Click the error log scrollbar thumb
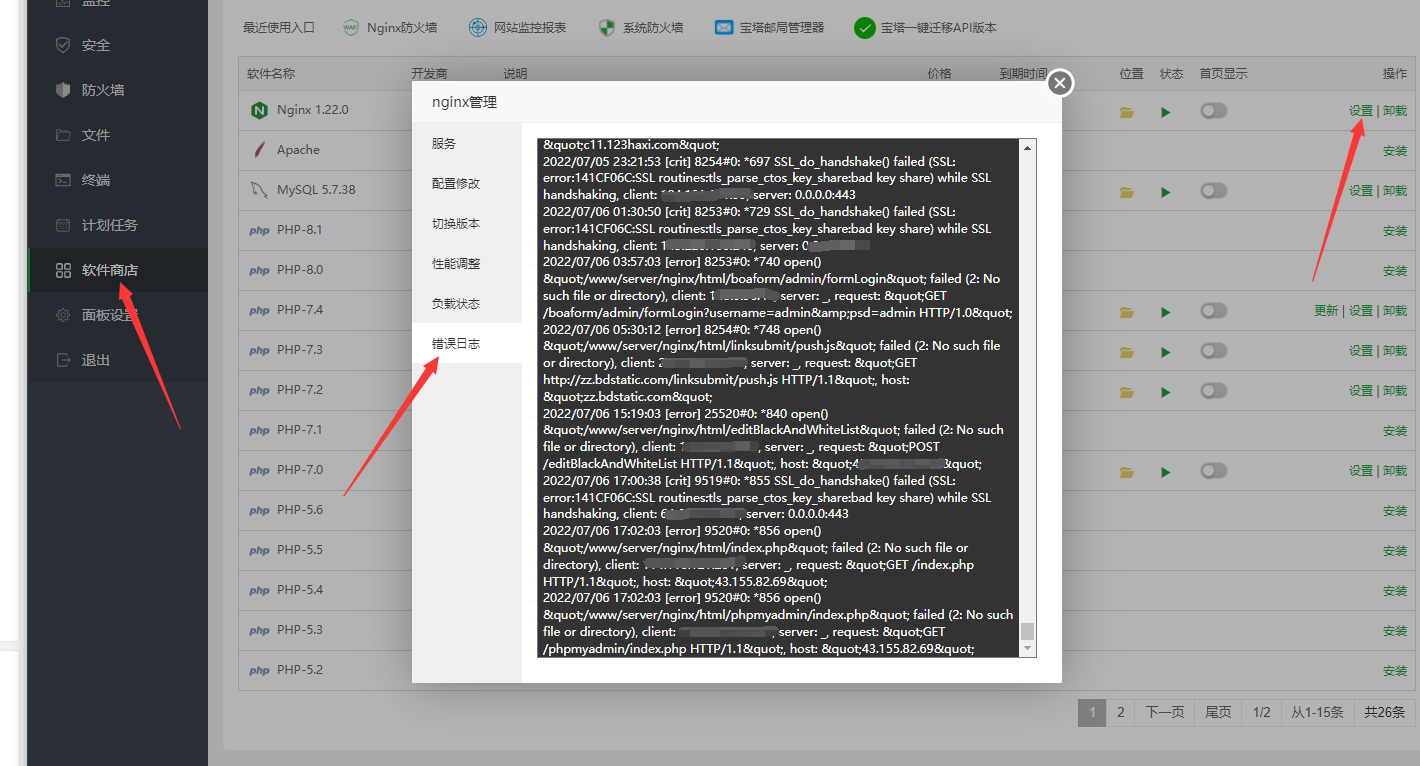 coord(1027,631)
